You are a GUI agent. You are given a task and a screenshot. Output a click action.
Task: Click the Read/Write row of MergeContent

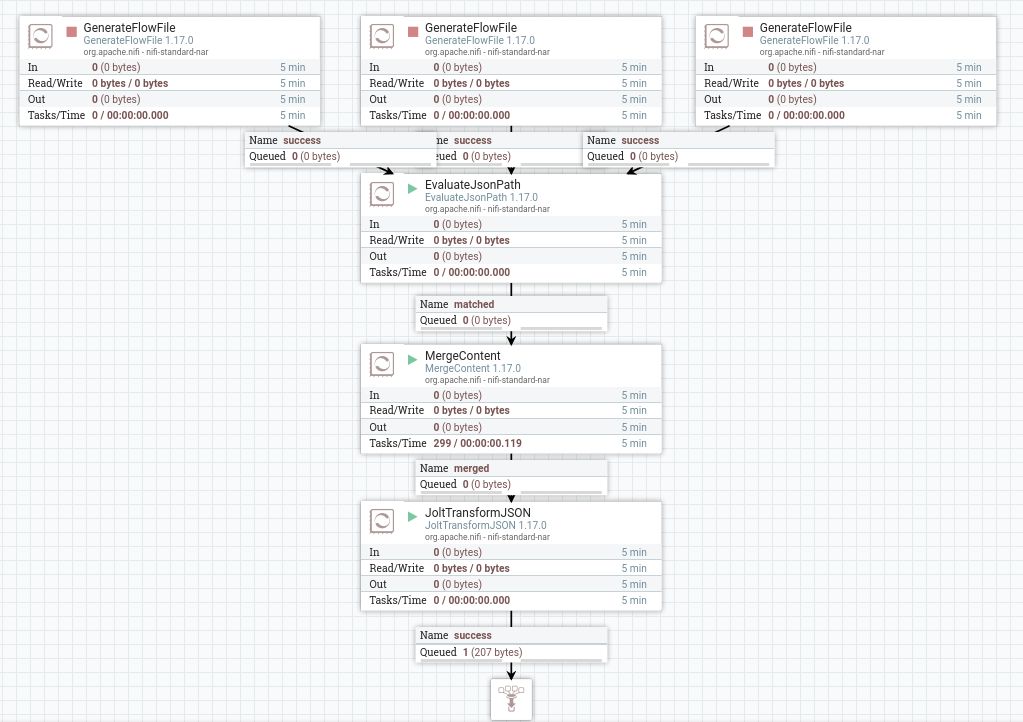point(511,410)
